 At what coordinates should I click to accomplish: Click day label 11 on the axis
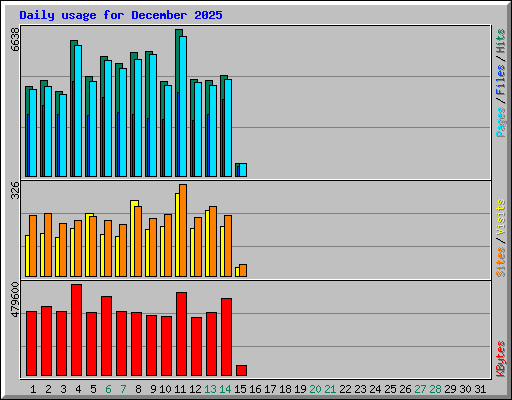coord(180,389)
